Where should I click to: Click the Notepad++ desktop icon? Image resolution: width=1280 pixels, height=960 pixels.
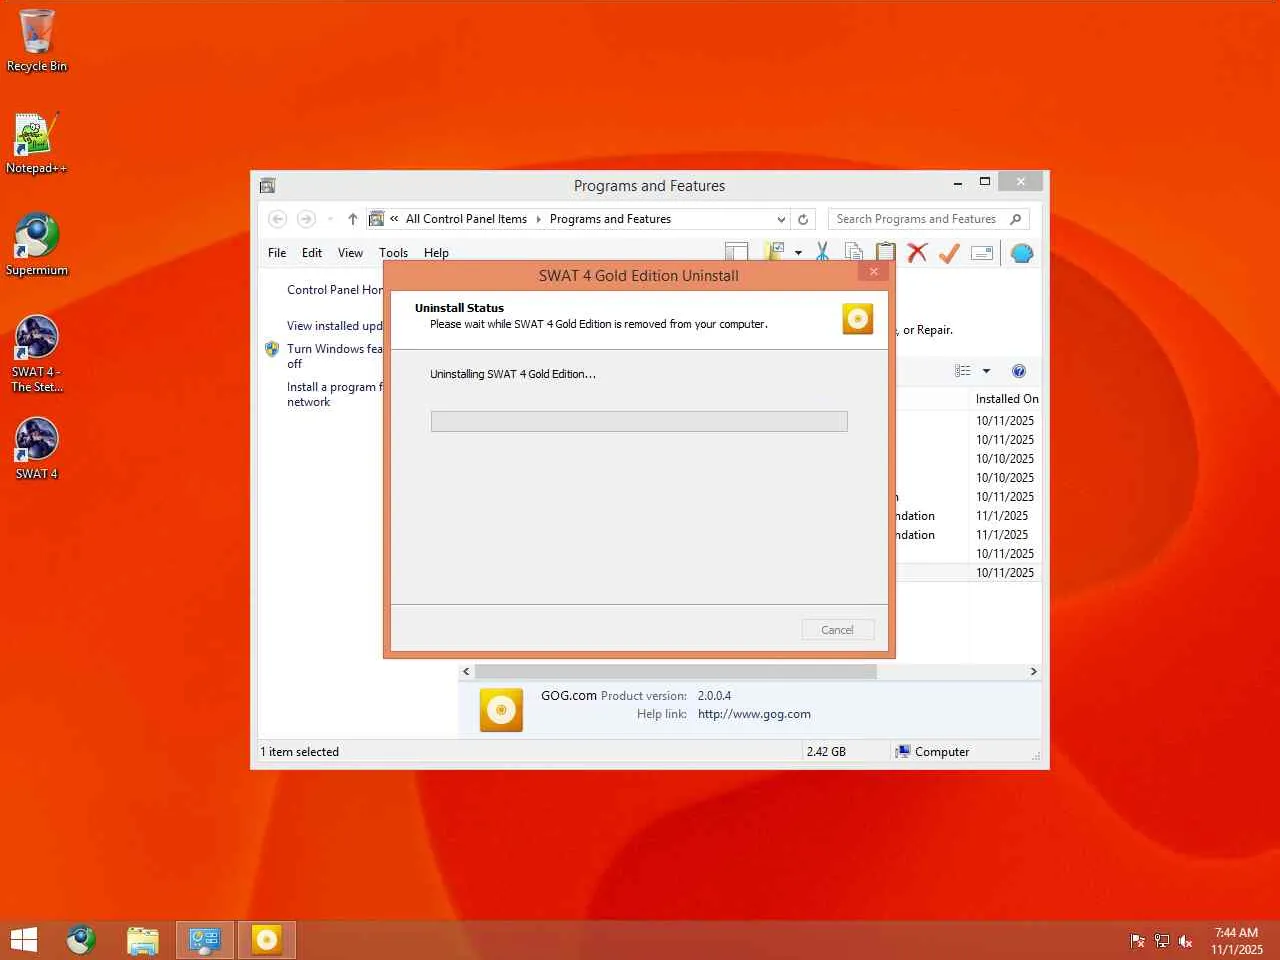[37, 143]
